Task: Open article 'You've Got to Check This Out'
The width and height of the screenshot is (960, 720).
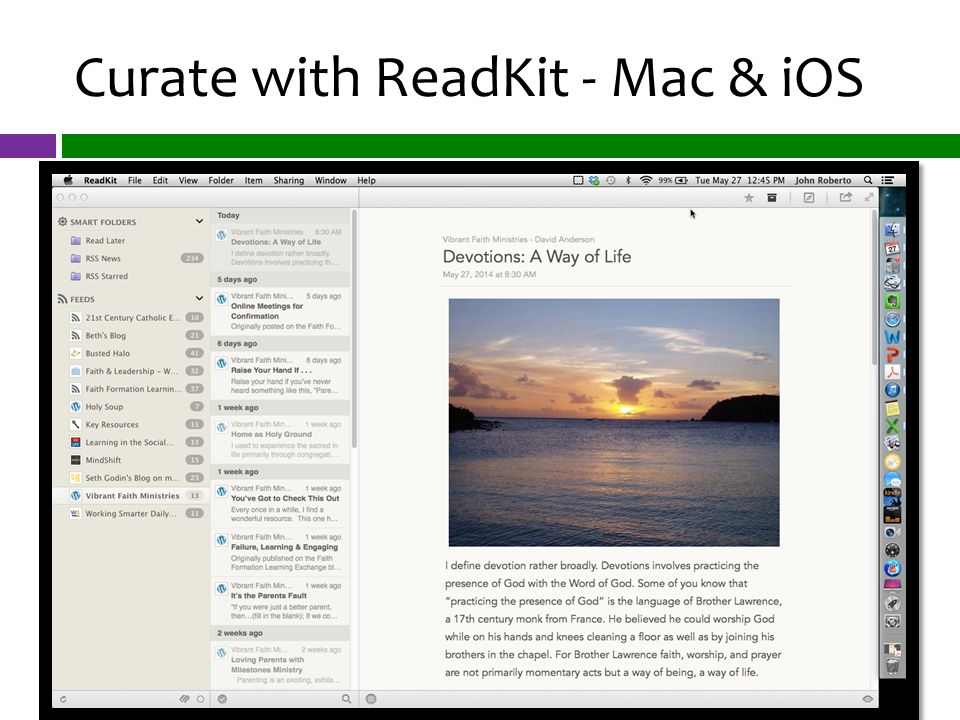Action: (280, 504)
